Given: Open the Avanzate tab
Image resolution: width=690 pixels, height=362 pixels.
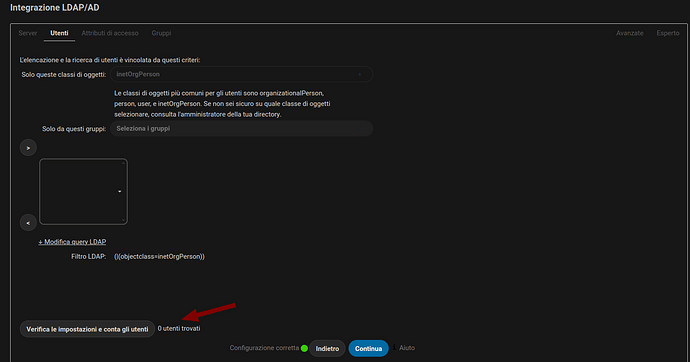Looking at the screenshot, I should click(x=630, y=33).
